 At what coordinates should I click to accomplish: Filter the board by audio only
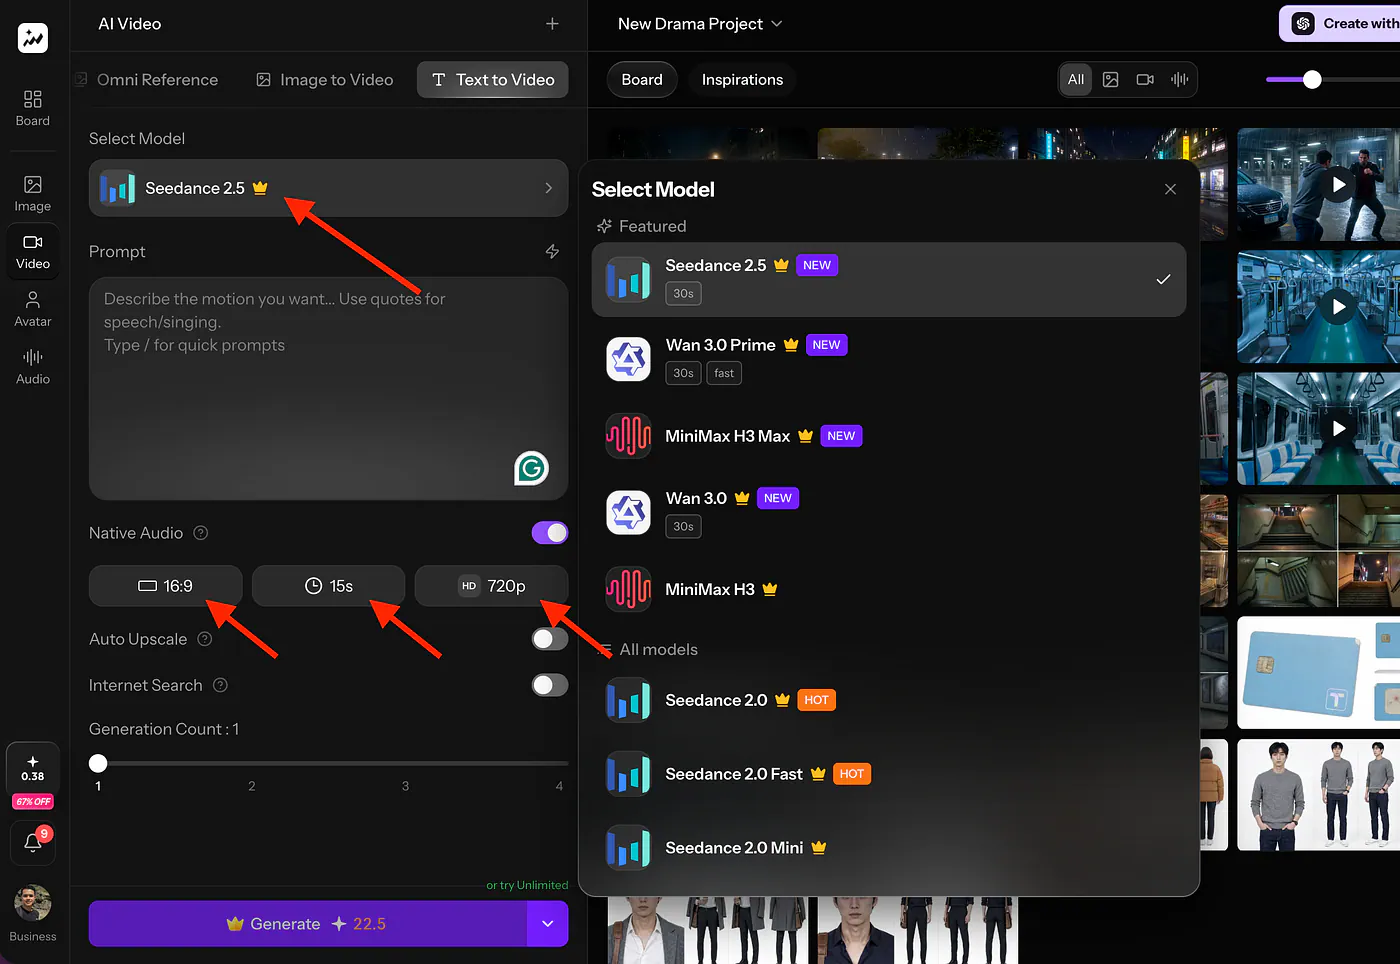click(x=1180, y=80)
